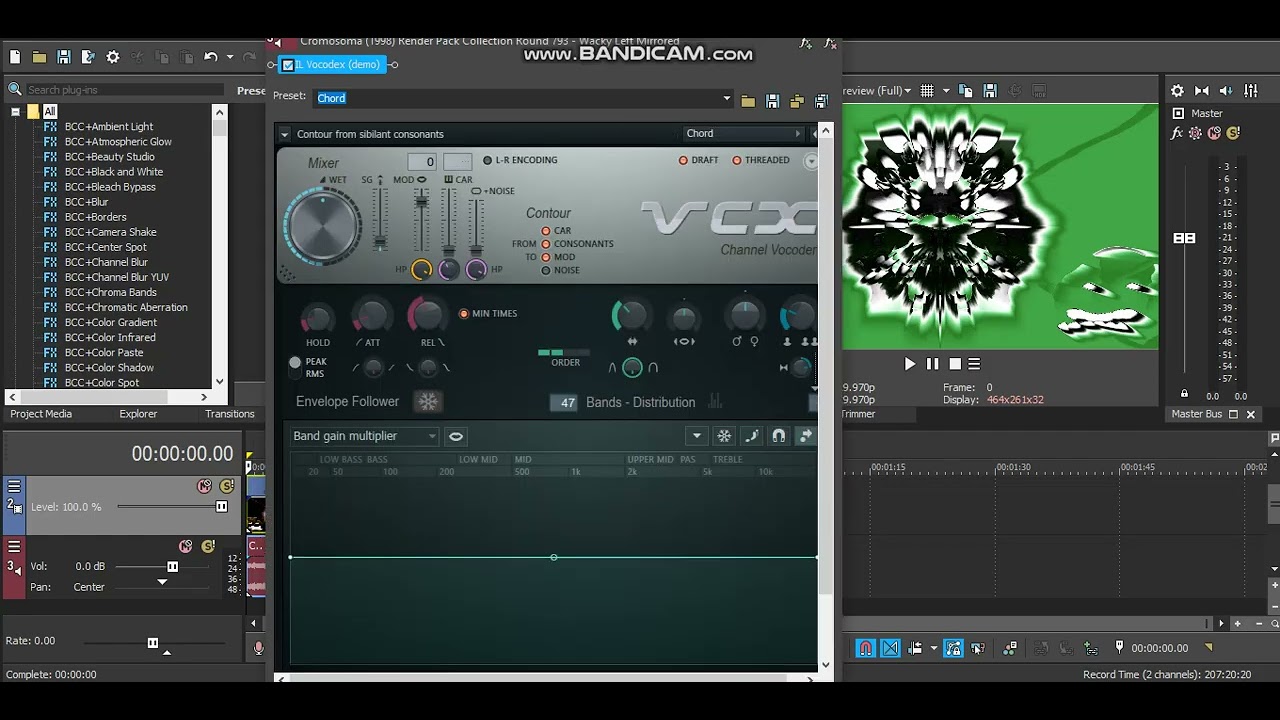Freeze the envelope follower with the snowflake button
1280x720 pixels.
[428, 402]
